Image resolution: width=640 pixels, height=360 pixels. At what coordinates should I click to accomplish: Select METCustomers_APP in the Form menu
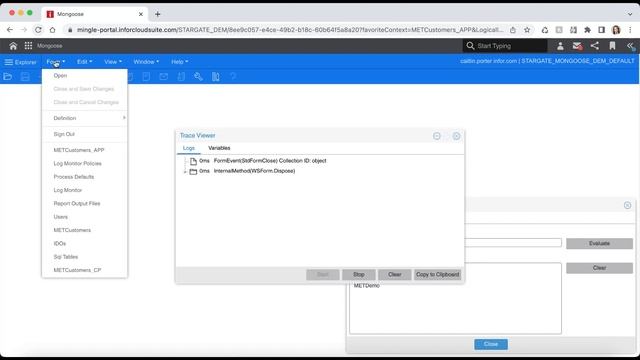click(79, 150)
